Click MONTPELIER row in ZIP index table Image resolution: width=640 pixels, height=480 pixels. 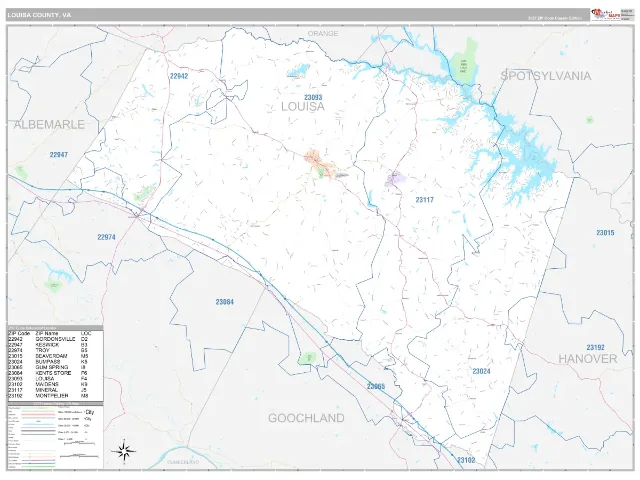[49, 396]
